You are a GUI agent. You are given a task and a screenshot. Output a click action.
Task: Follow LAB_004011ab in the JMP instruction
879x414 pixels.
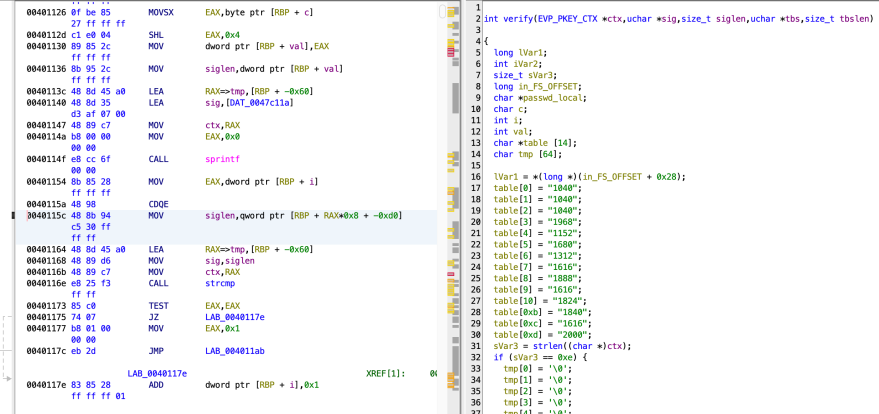[x=238, y=351]
